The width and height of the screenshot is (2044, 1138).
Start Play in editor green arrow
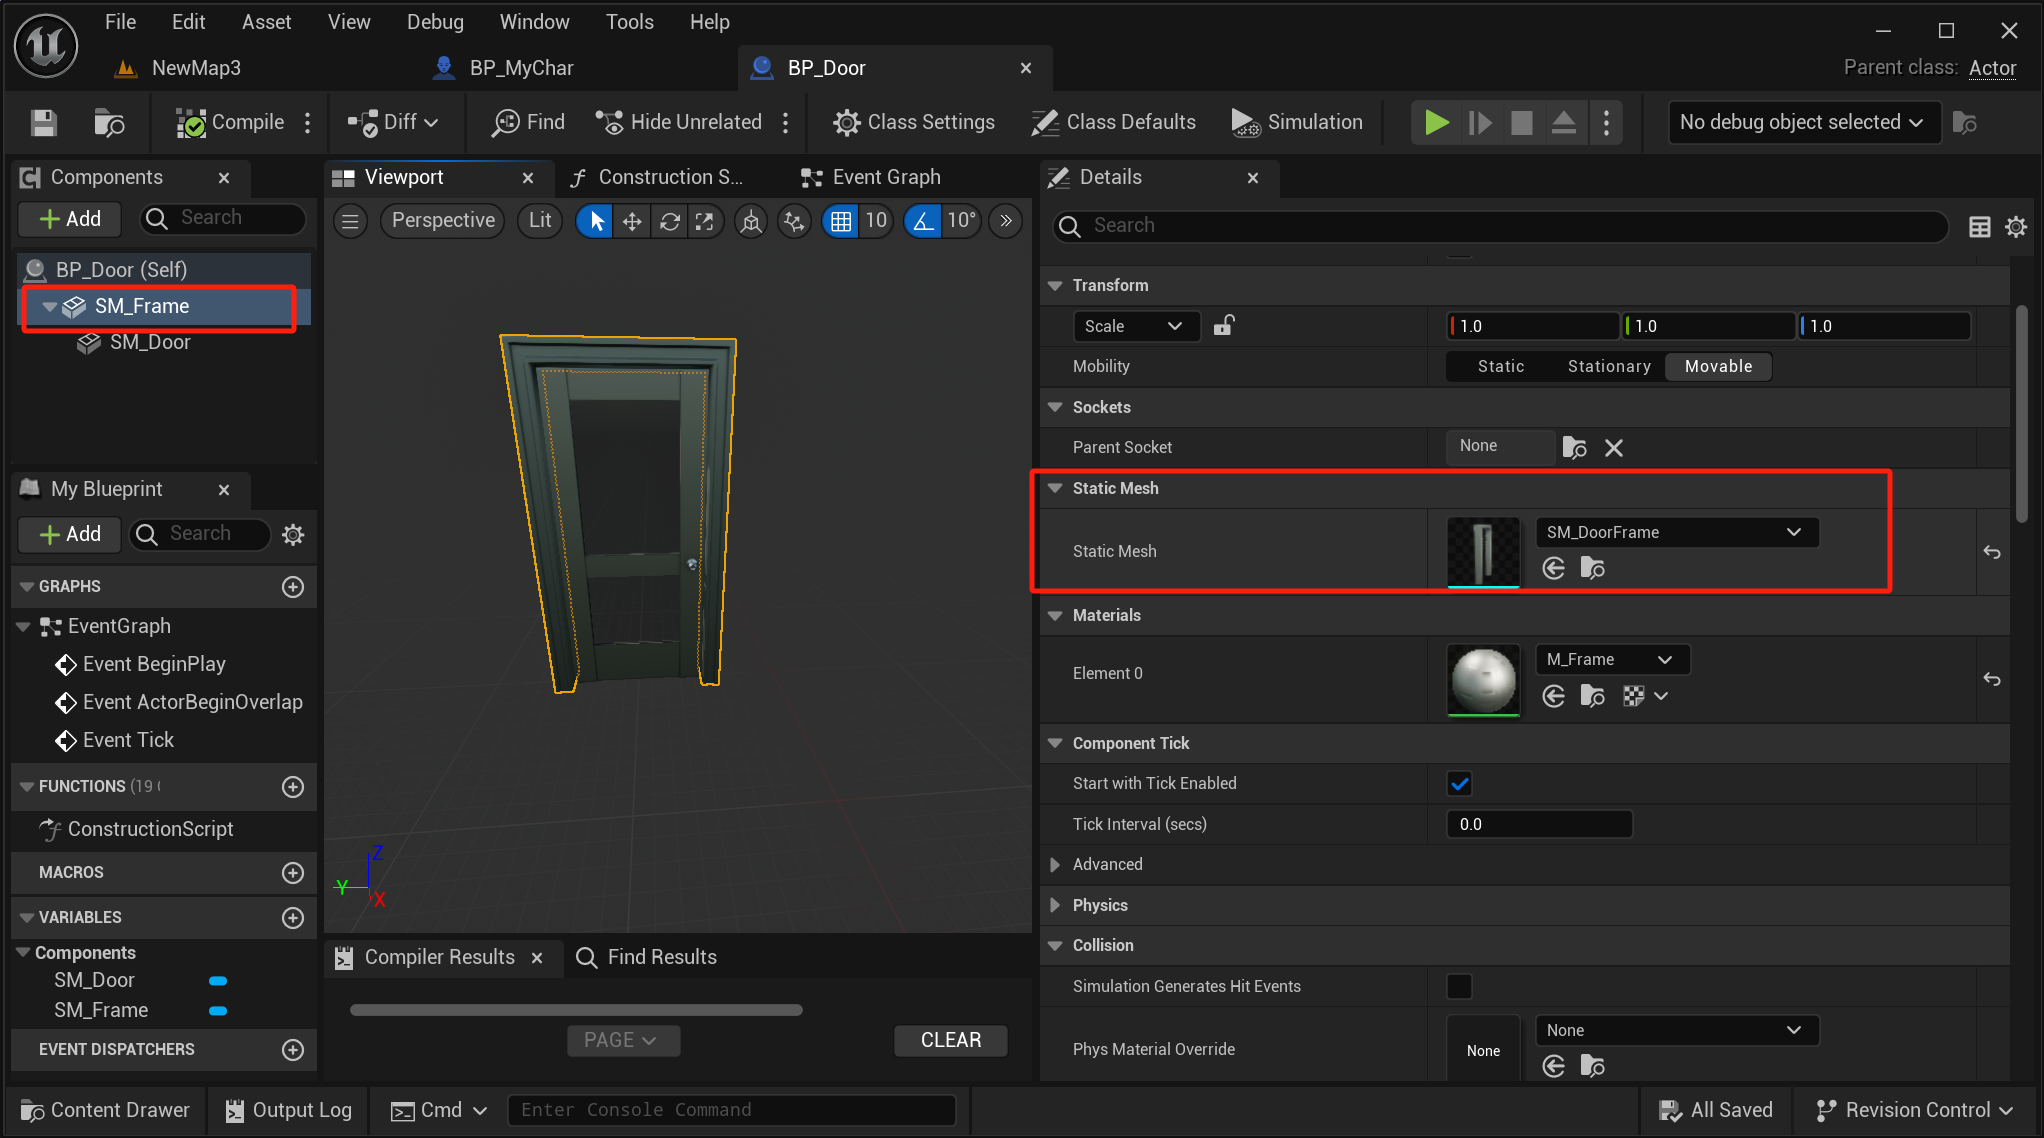click(1437, 123)
